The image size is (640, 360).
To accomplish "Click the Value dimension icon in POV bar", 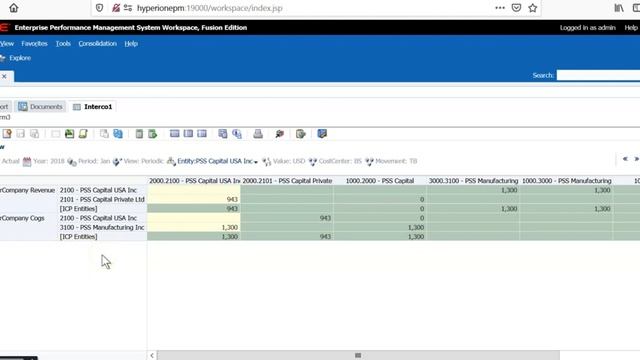I will point(267,162).
